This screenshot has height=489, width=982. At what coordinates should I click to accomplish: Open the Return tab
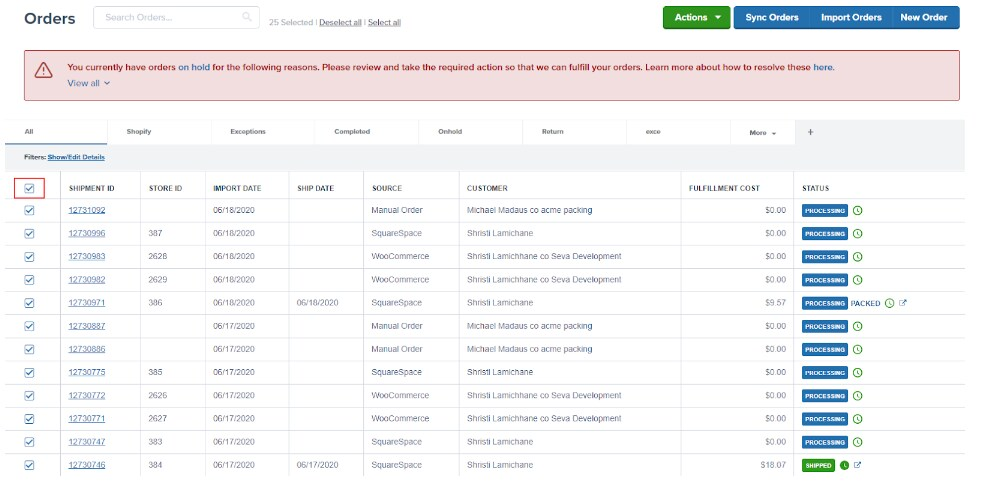574,132
